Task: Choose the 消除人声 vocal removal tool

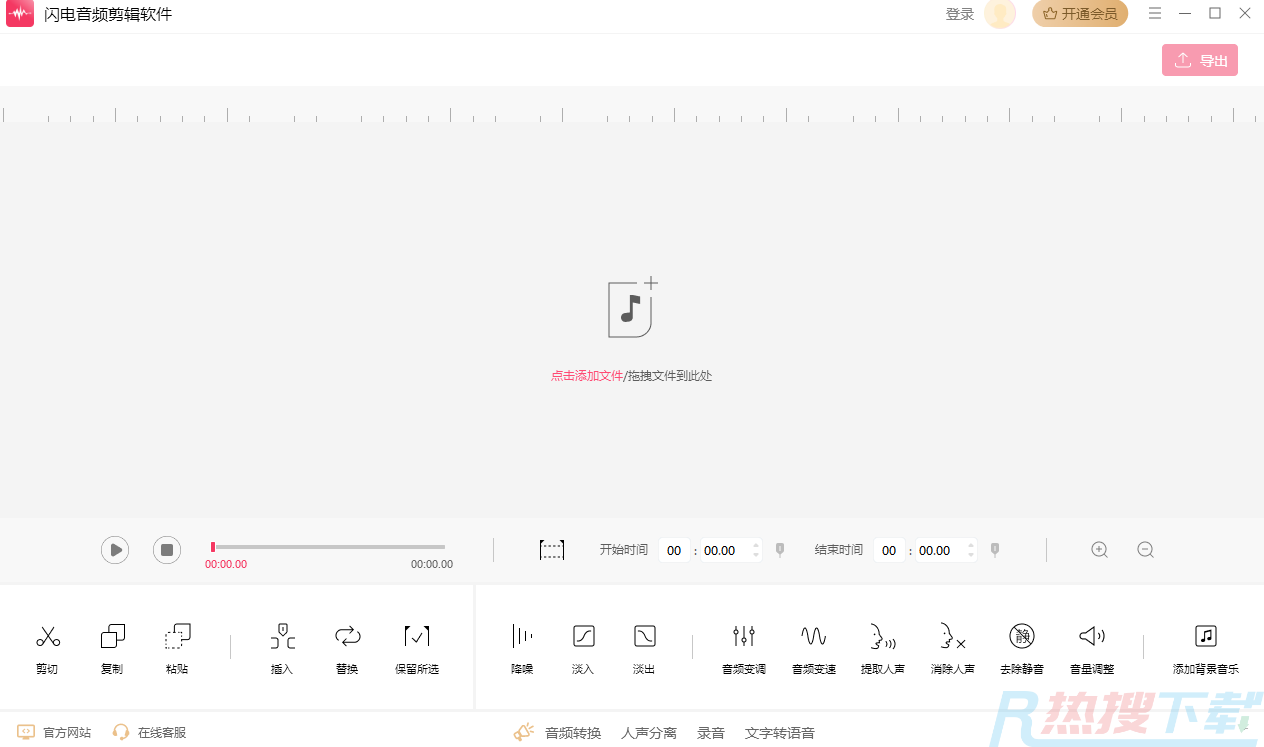Action: pos(951,647)
